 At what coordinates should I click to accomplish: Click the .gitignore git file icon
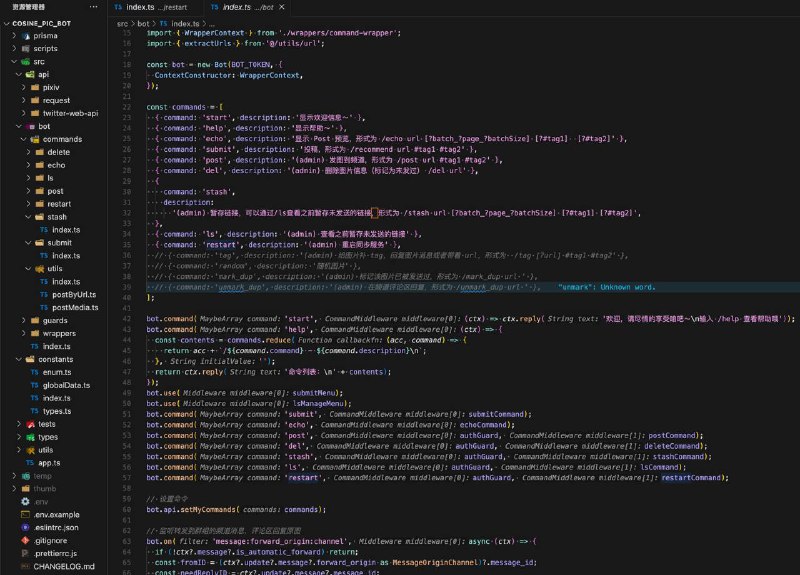pos(25,540)
